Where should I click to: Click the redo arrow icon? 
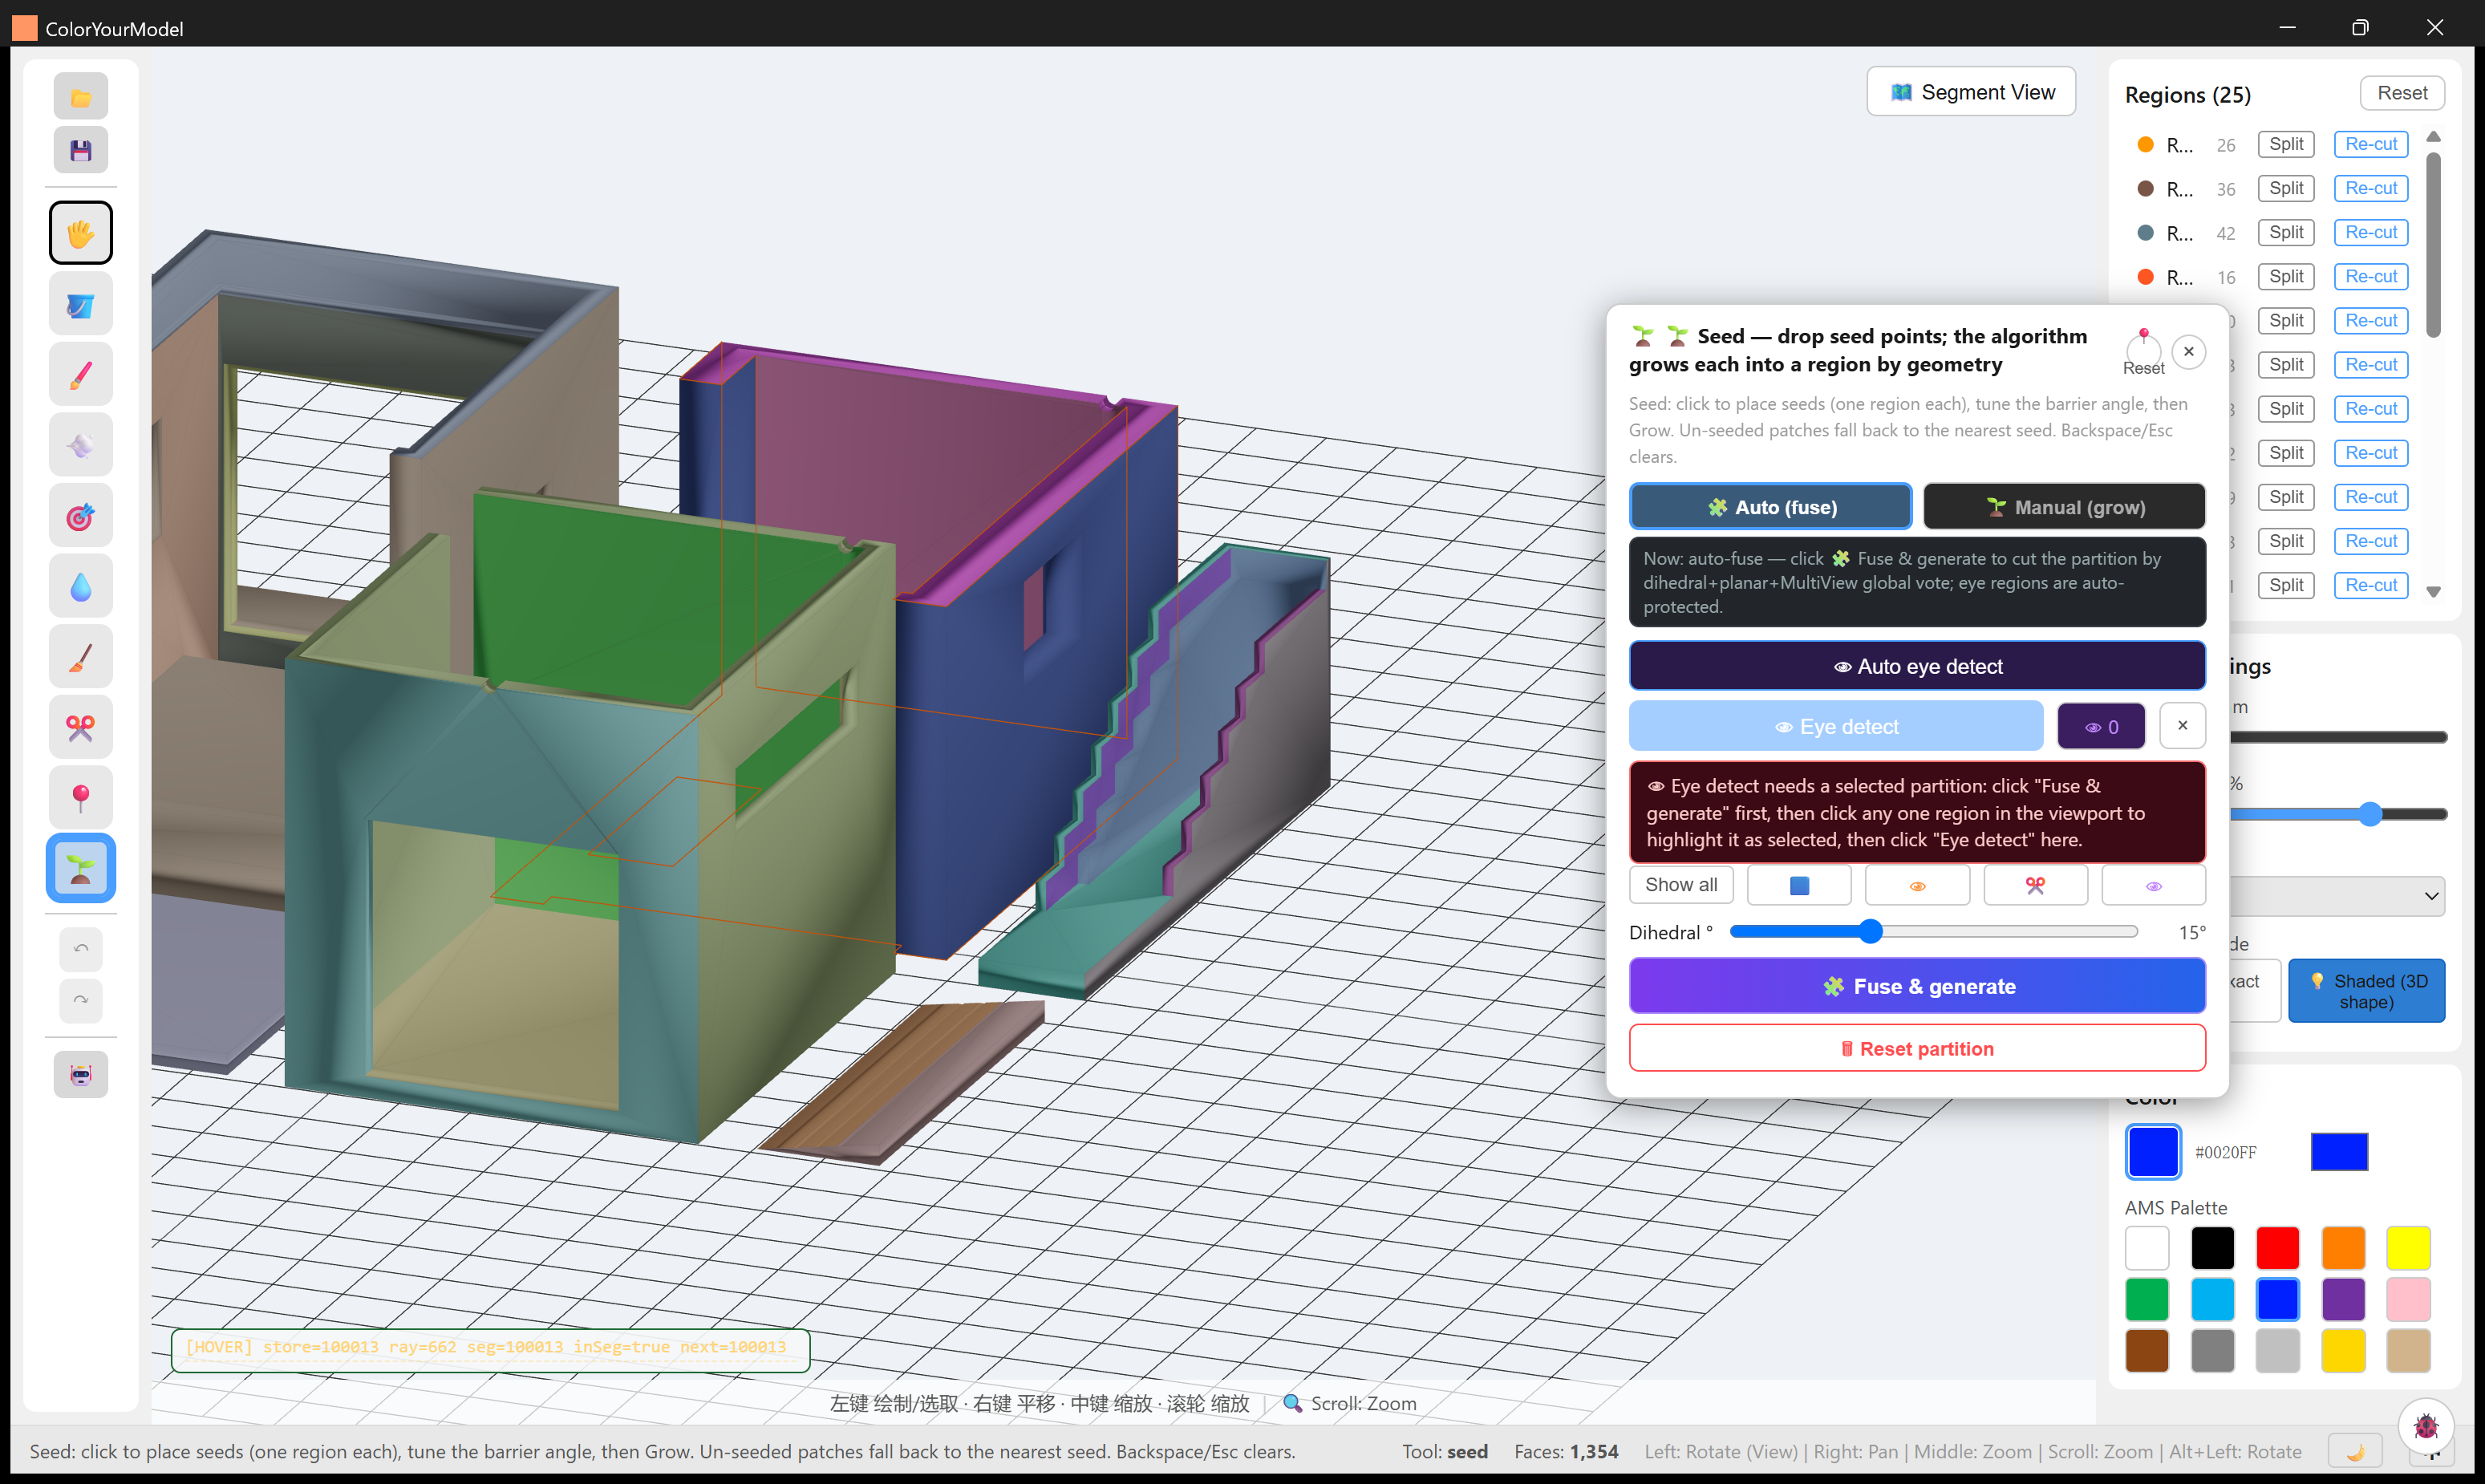point(81,1000)
